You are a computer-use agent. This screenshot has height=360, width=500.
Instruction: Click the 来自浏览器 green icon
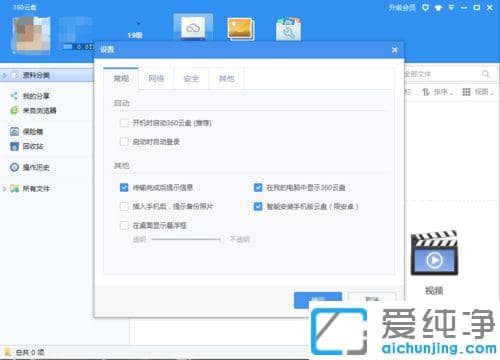coord(14,110)
